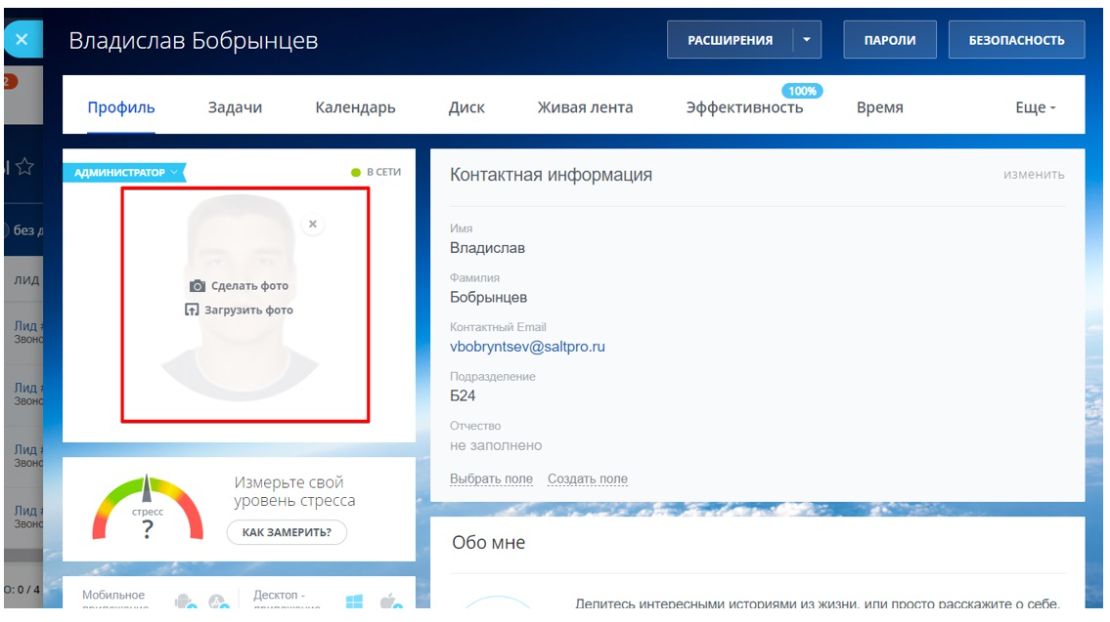Click the name Владислав field value

click(x=487, y=248)
